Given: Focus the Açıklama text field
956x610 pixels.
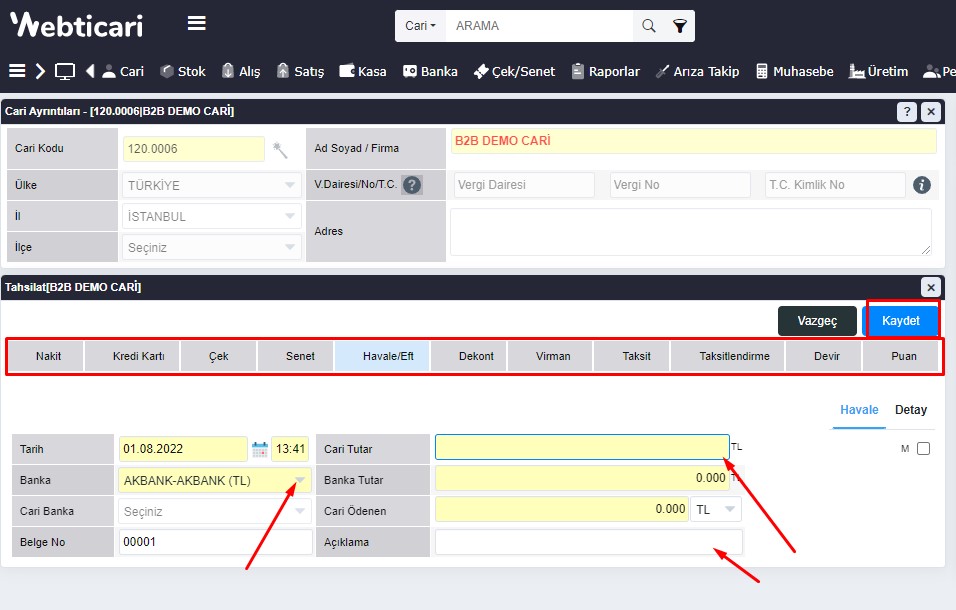Looking at the screenshot, I should point(588,542).
